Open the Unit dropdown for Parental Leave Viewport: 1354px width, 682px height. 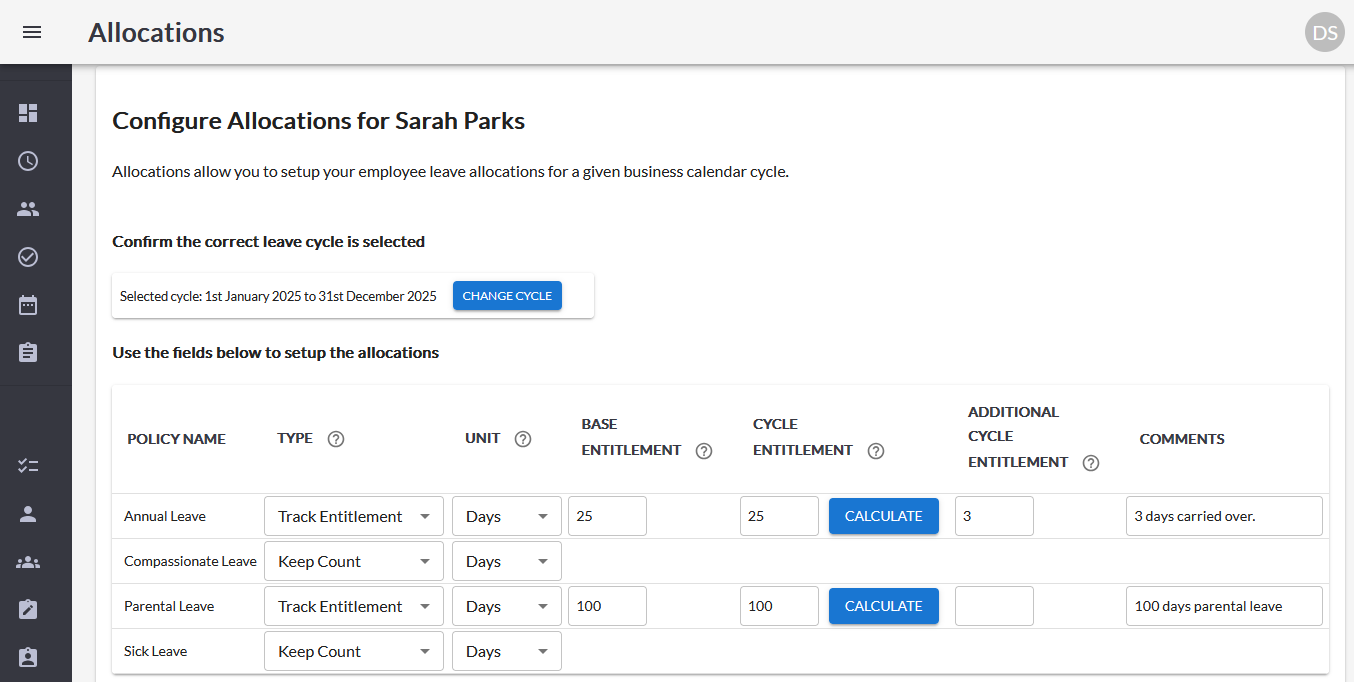point(506,605)
